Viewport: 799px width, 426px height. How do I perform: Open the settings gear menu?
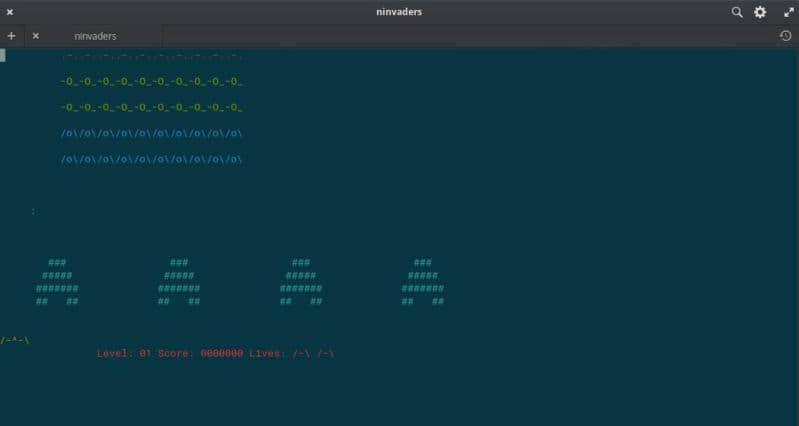point(760,12)
